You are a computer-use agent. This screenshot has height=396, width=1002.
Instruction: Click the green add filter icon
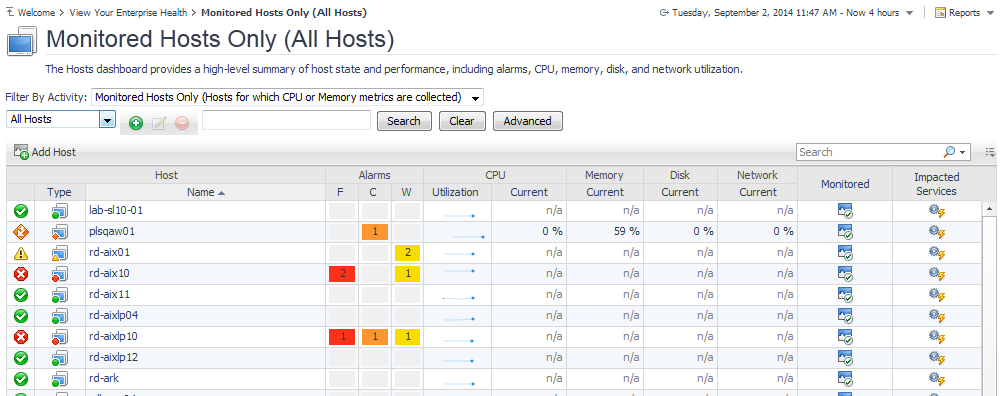click(x=135, y=123)
